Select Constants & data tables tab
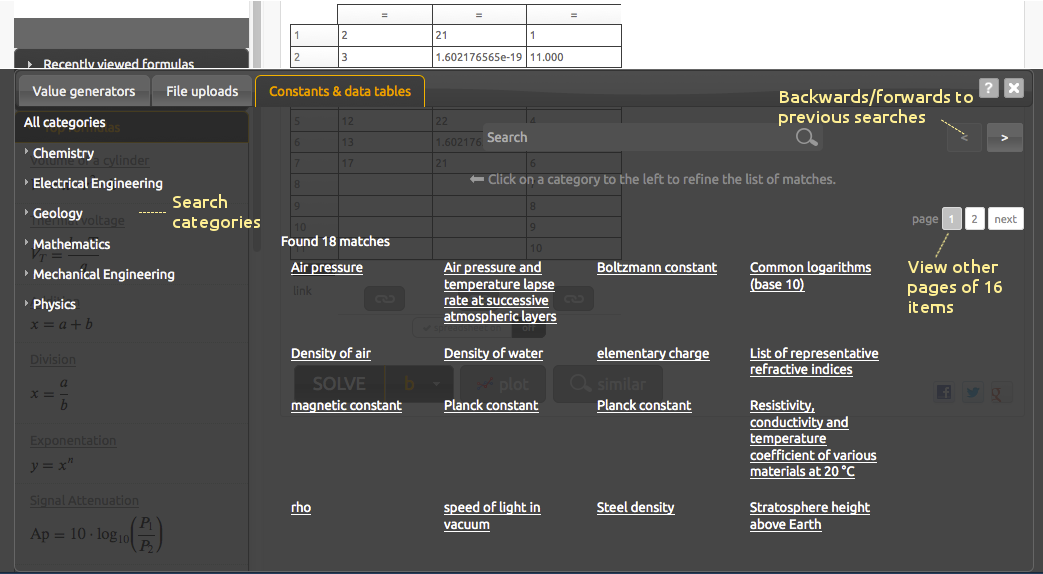This screenshot has height=574, width=1043. point(340,91)
